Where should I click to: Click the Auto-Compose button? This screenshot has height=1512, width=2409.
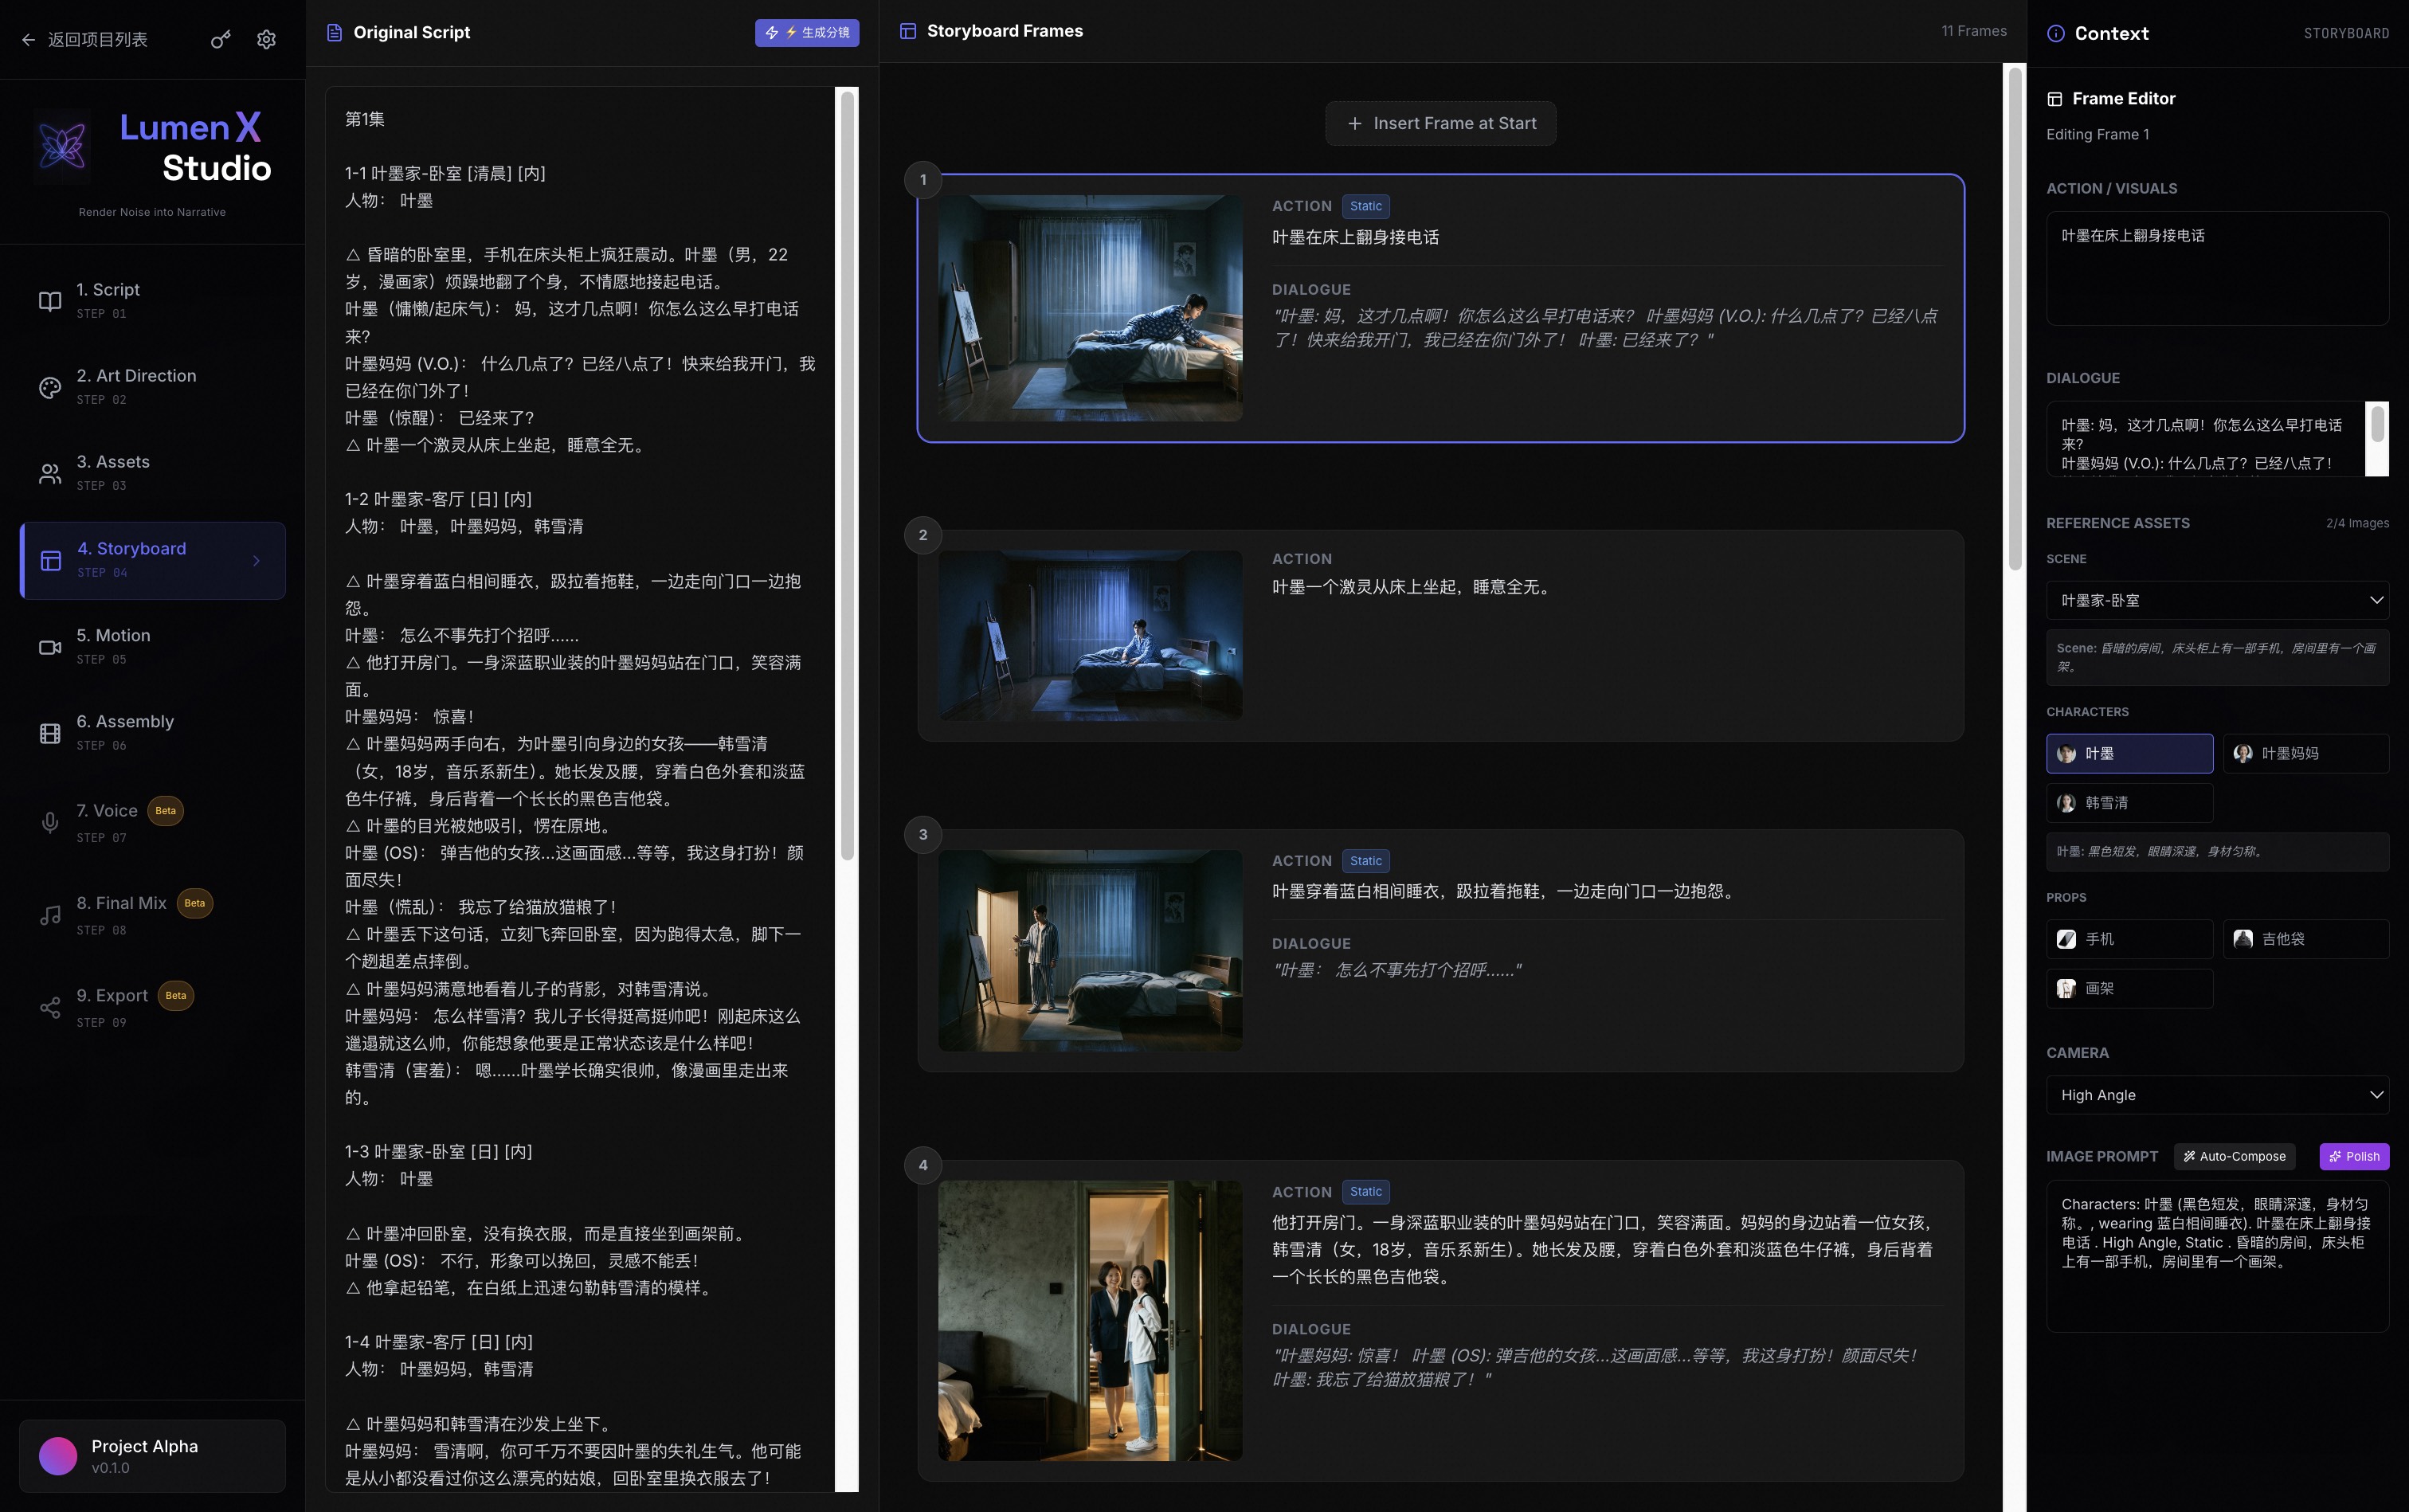(x=2234, y=1157)
